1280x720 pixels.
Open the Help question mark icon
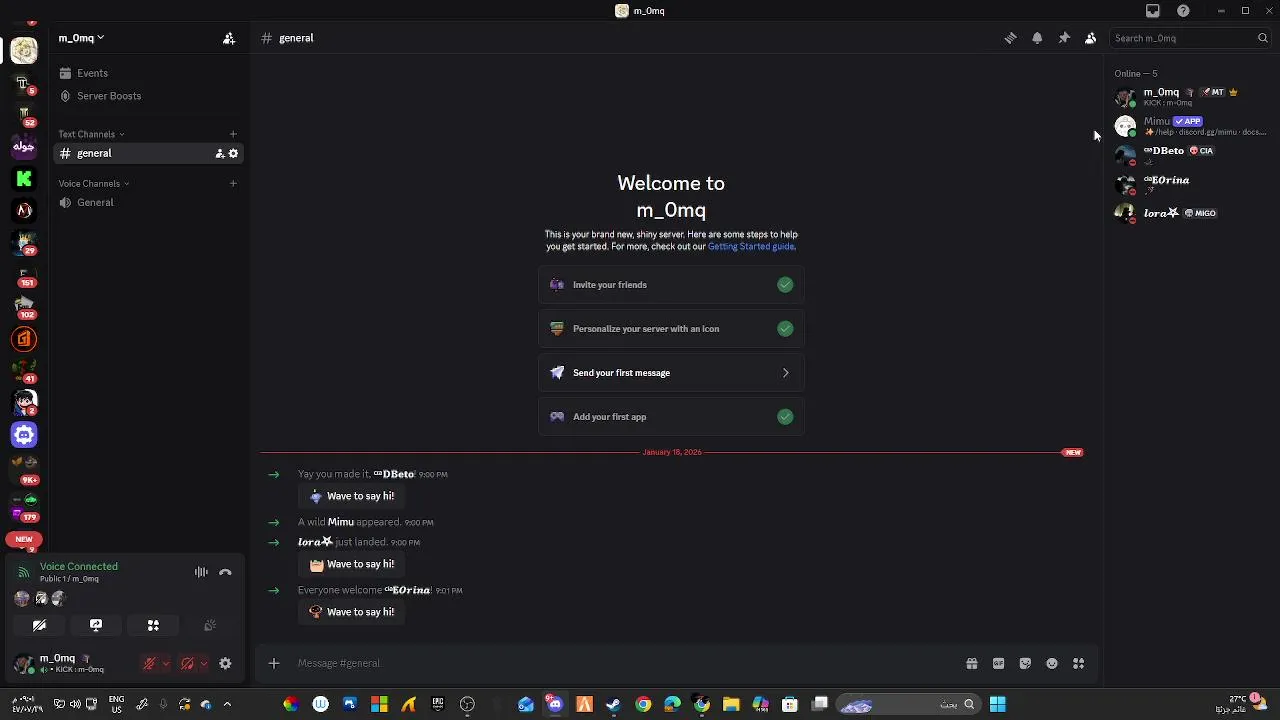click(x=1183, y=11)
